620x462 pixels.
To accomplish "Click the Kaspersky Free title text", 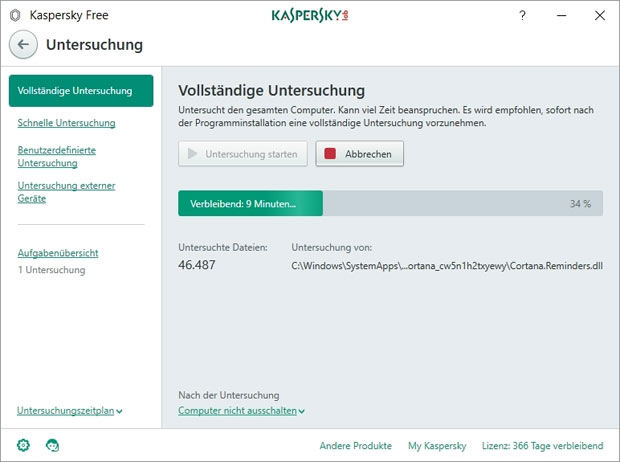I will tap(69, 15).
